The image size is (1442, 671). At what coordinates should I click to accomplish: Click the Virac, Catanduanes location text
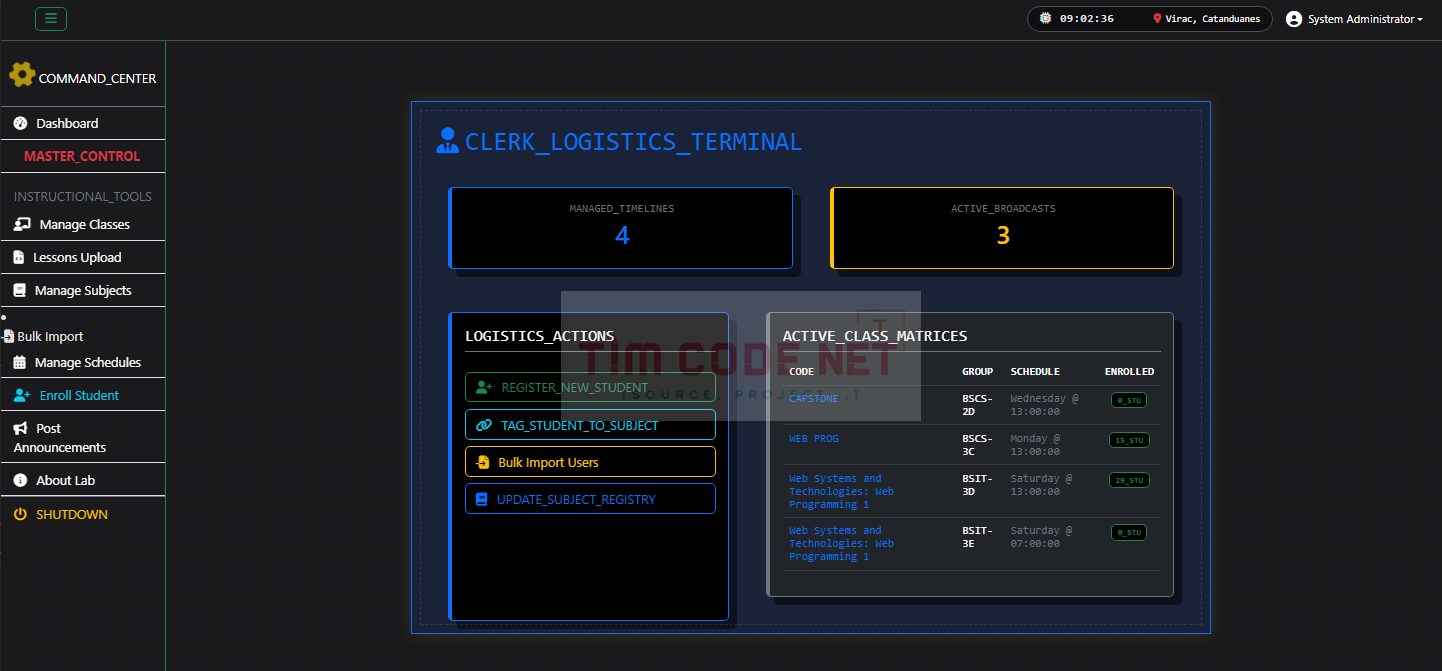[x=1212, y=19]
